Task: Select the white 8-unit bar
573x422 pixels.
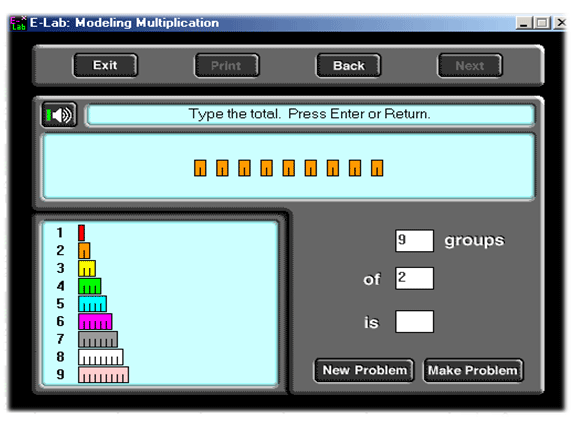Action: point(100,357)
